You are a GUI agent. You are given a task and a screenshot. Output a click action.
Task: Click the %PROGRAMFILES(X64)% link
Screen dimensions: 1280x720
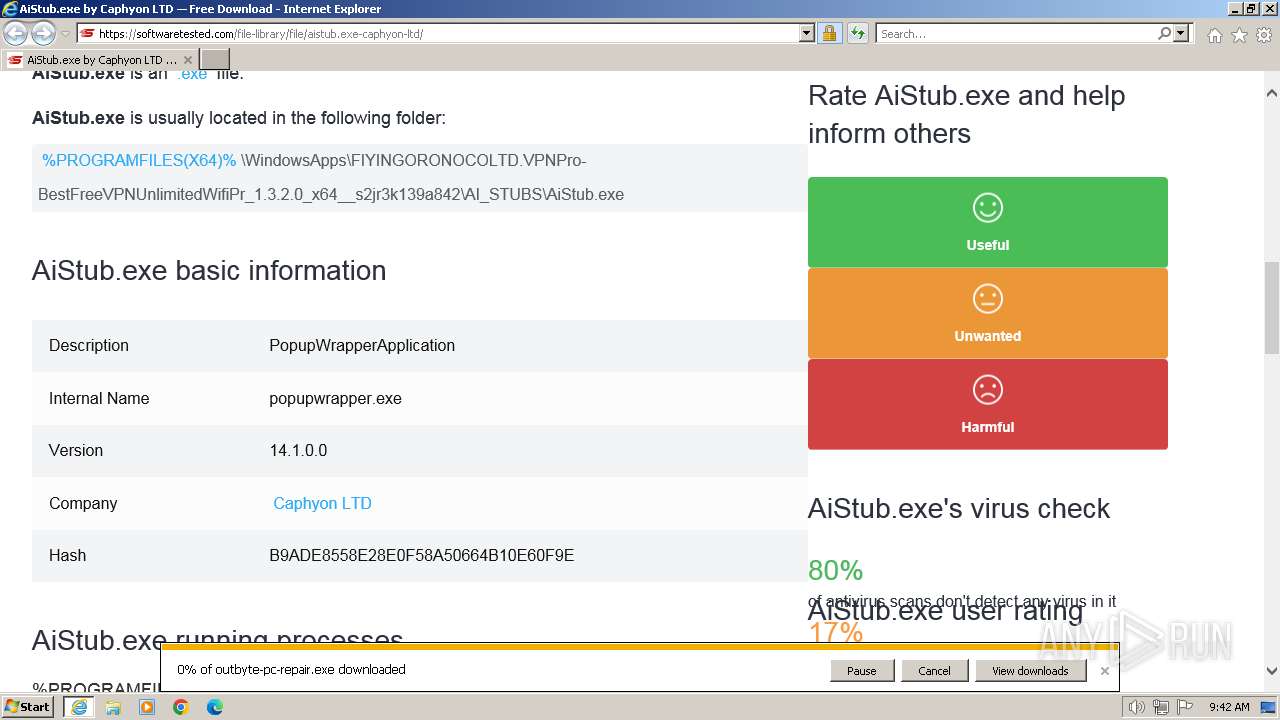(x=139, y=160)
